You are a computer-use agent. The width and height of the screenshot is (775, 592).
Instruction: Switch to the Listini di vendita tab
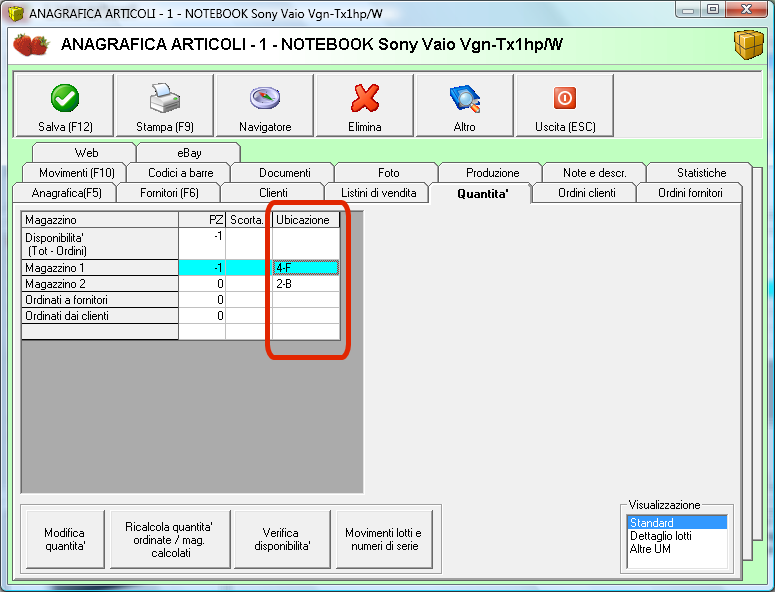[x=378, y=193]
